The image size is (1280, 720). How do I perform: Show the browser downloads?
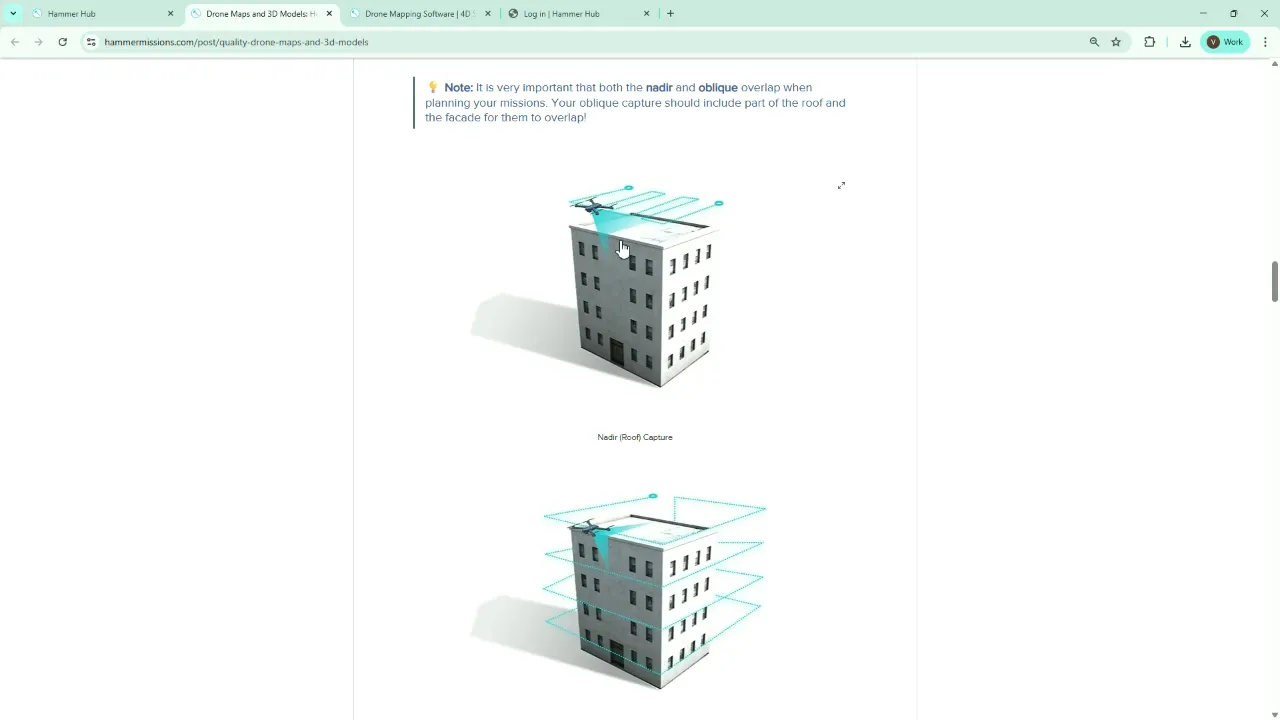[1185, 42]
